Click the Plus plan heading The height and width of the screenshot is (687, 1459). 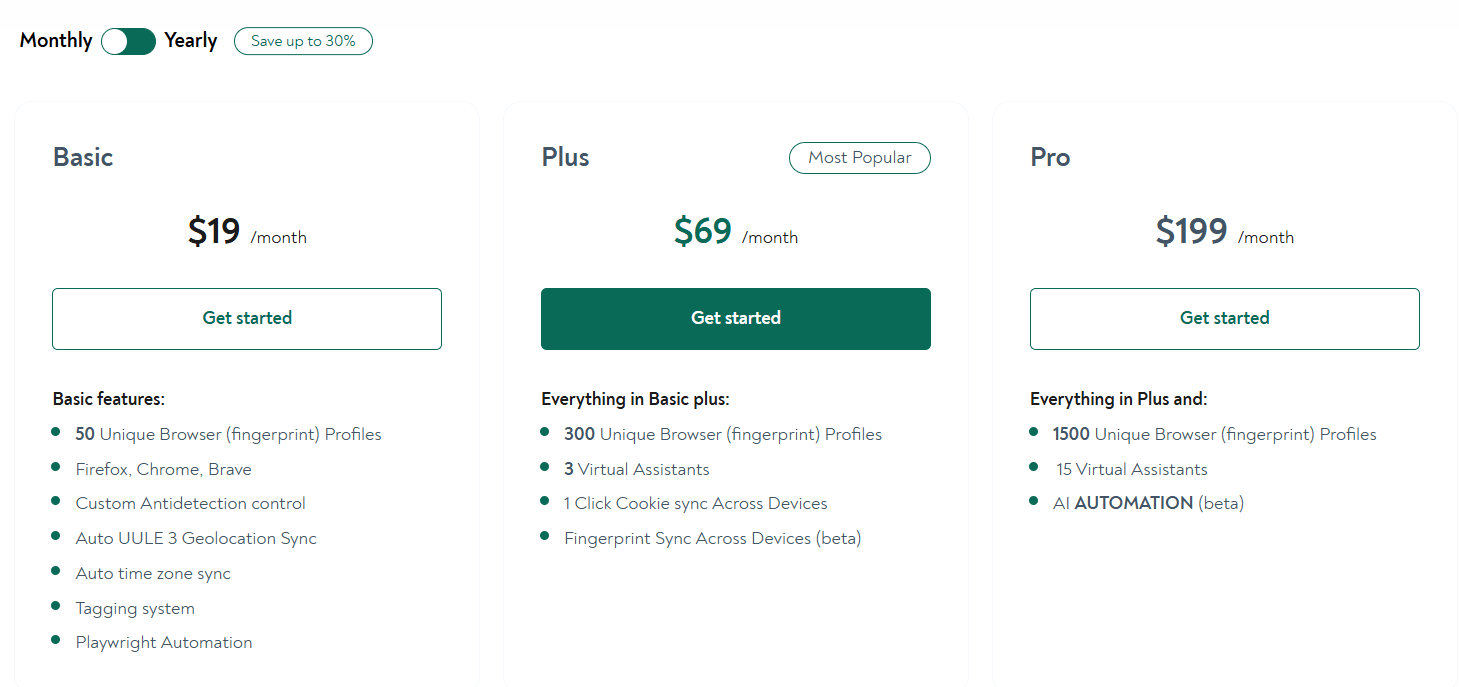pos(566,157)
